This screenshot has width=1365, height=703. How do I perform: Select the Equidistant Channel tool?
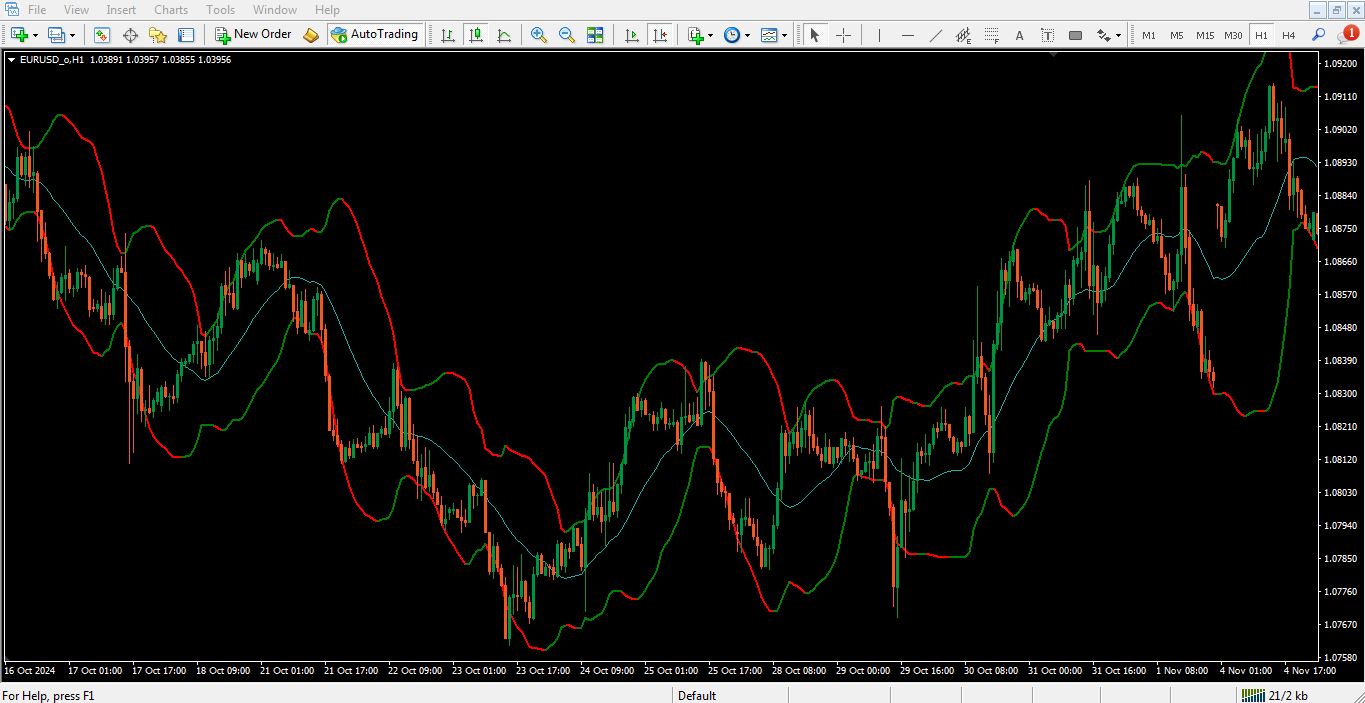(x=963, y=35)
